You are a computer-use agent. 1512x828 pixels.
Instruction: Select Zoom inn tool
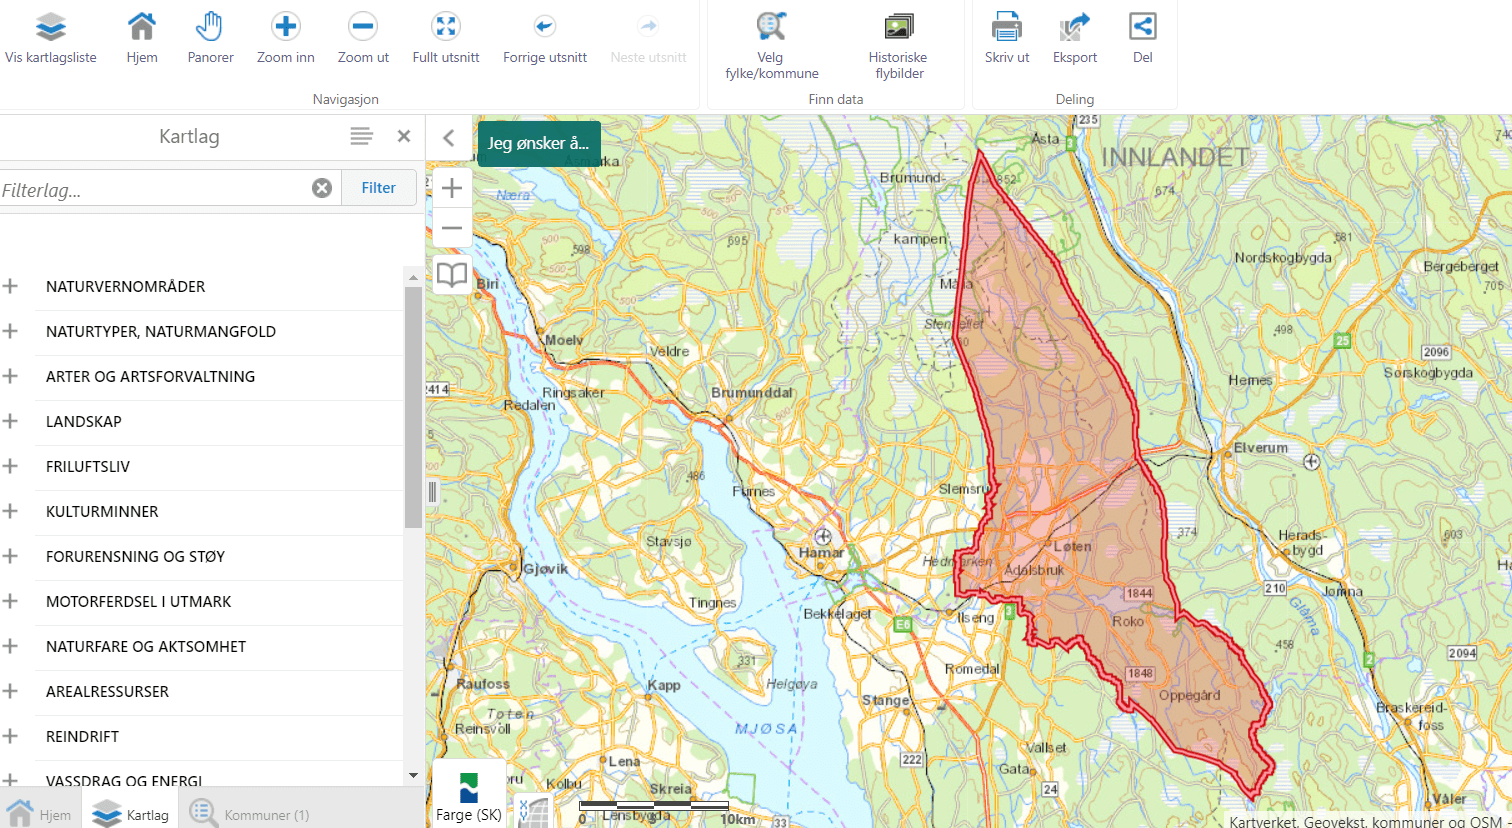coord(286,39)
